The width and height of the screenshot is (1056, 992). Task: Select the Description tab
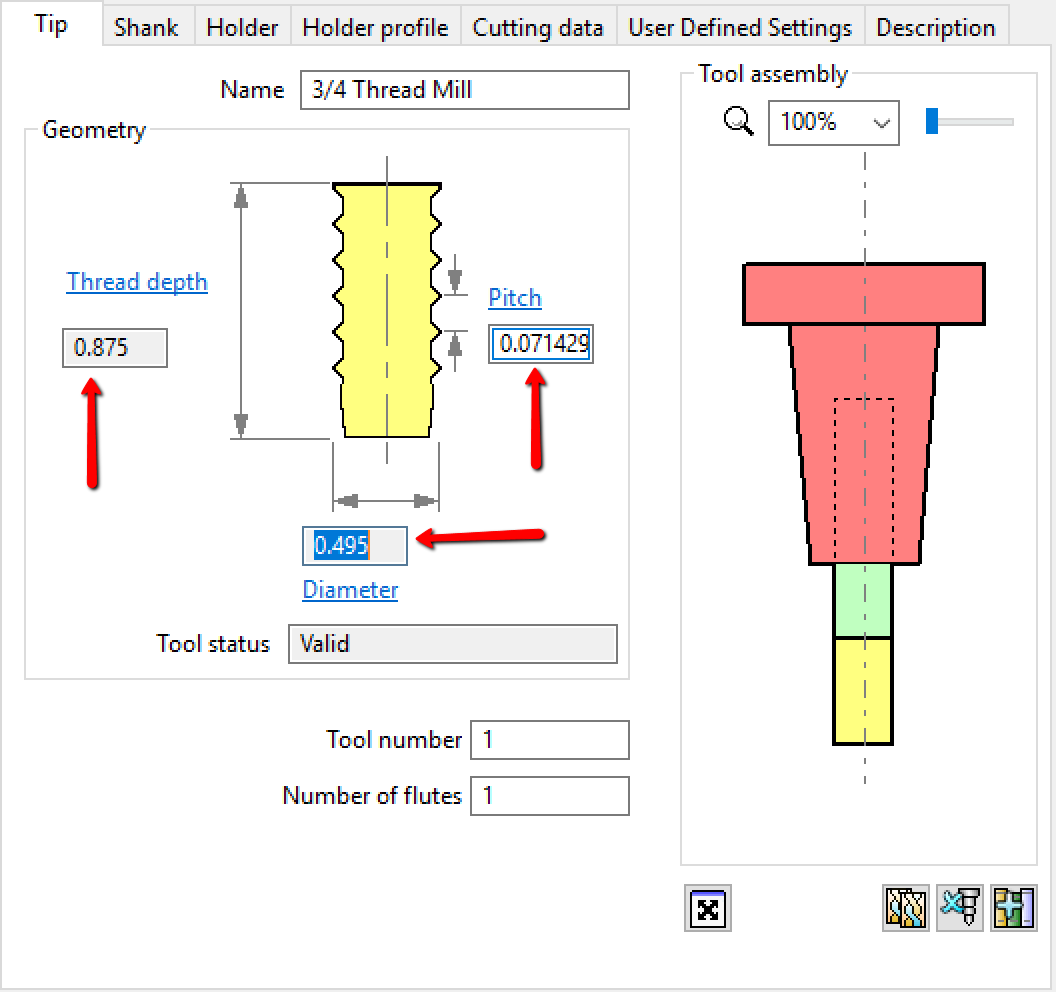pos(936,28)
